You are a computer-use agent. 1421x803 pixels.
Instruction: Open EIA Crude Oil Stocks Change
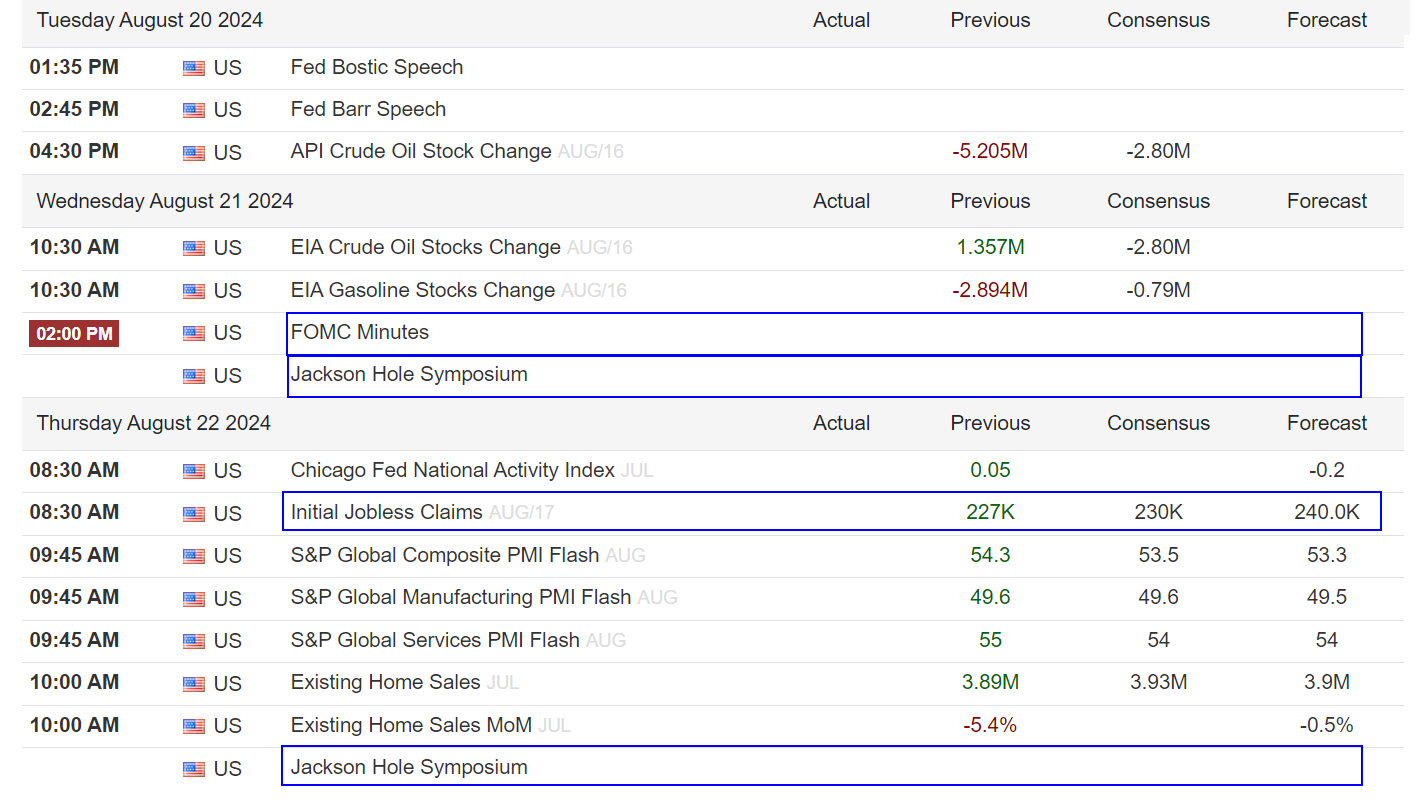click(x=425, y=247)
